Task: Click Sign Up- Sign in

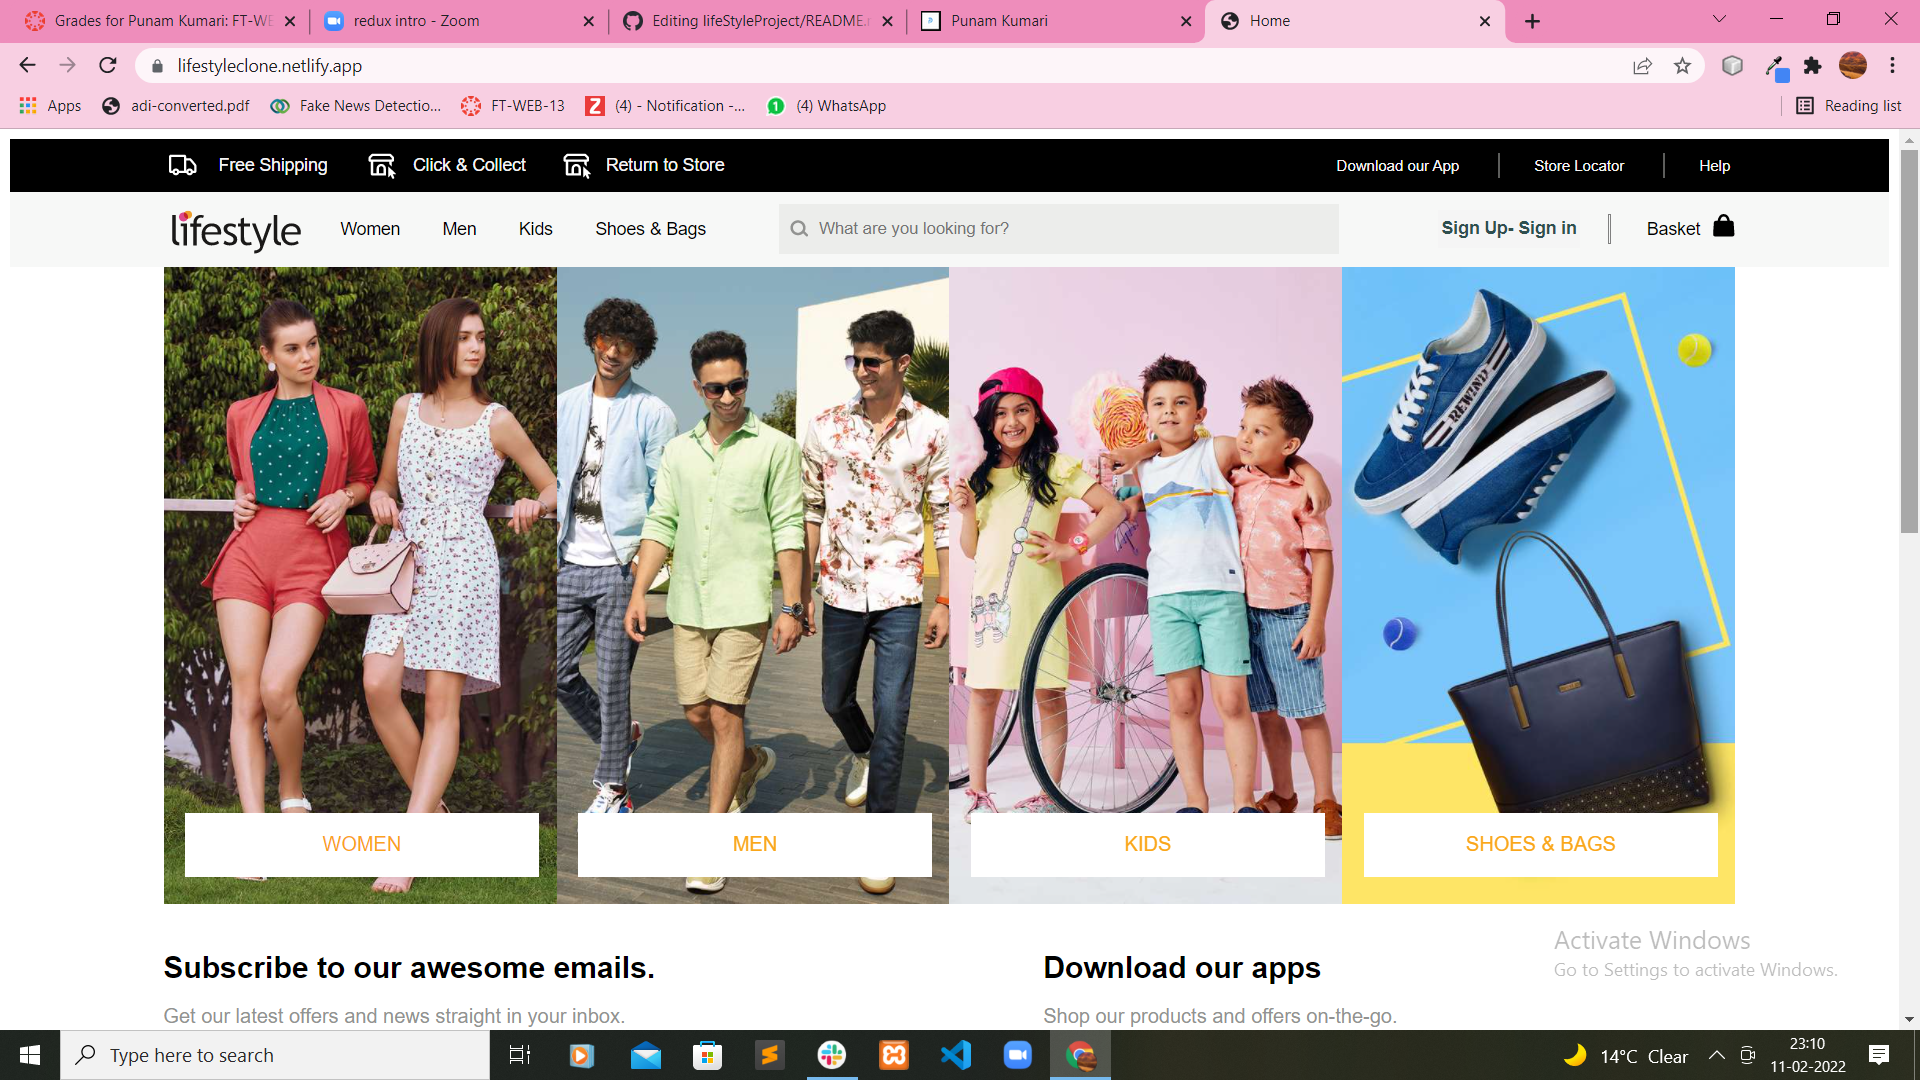Action: point(1508,228)
